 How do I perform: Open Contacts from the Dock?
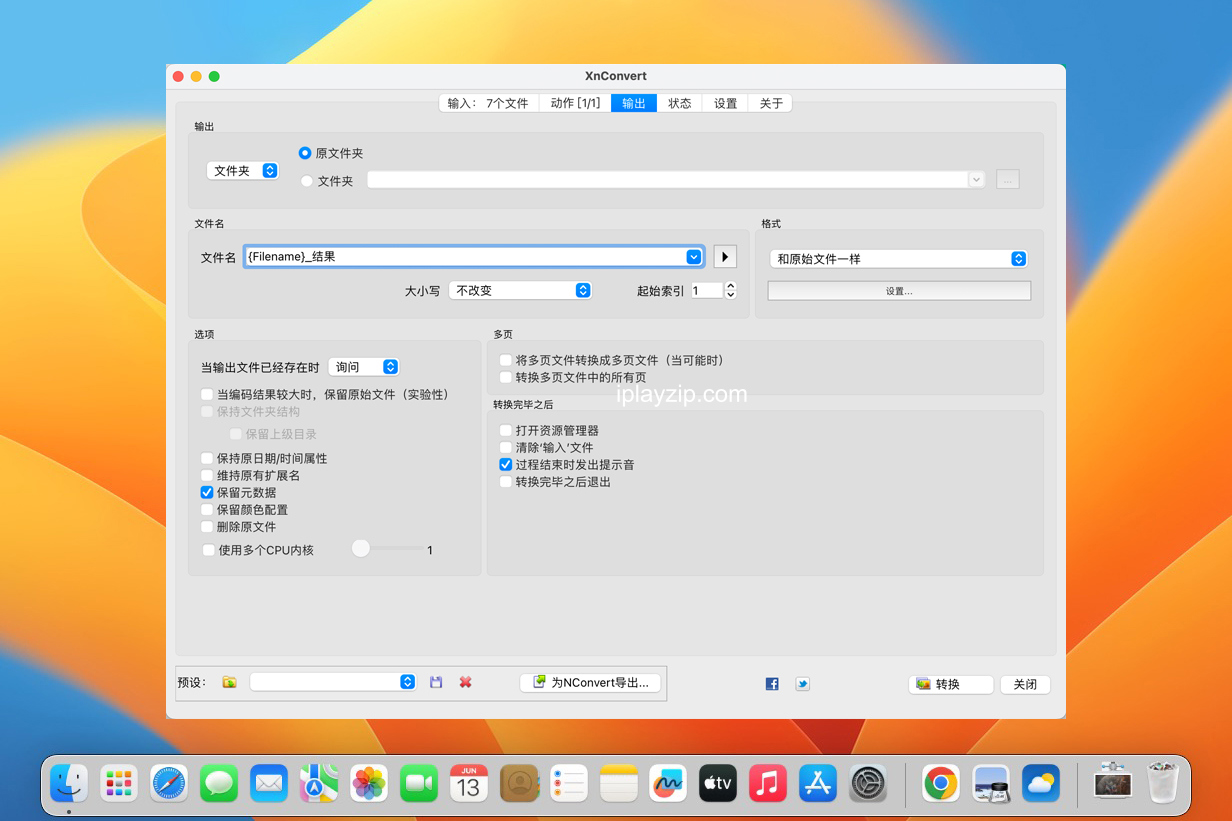pos(519,783)
